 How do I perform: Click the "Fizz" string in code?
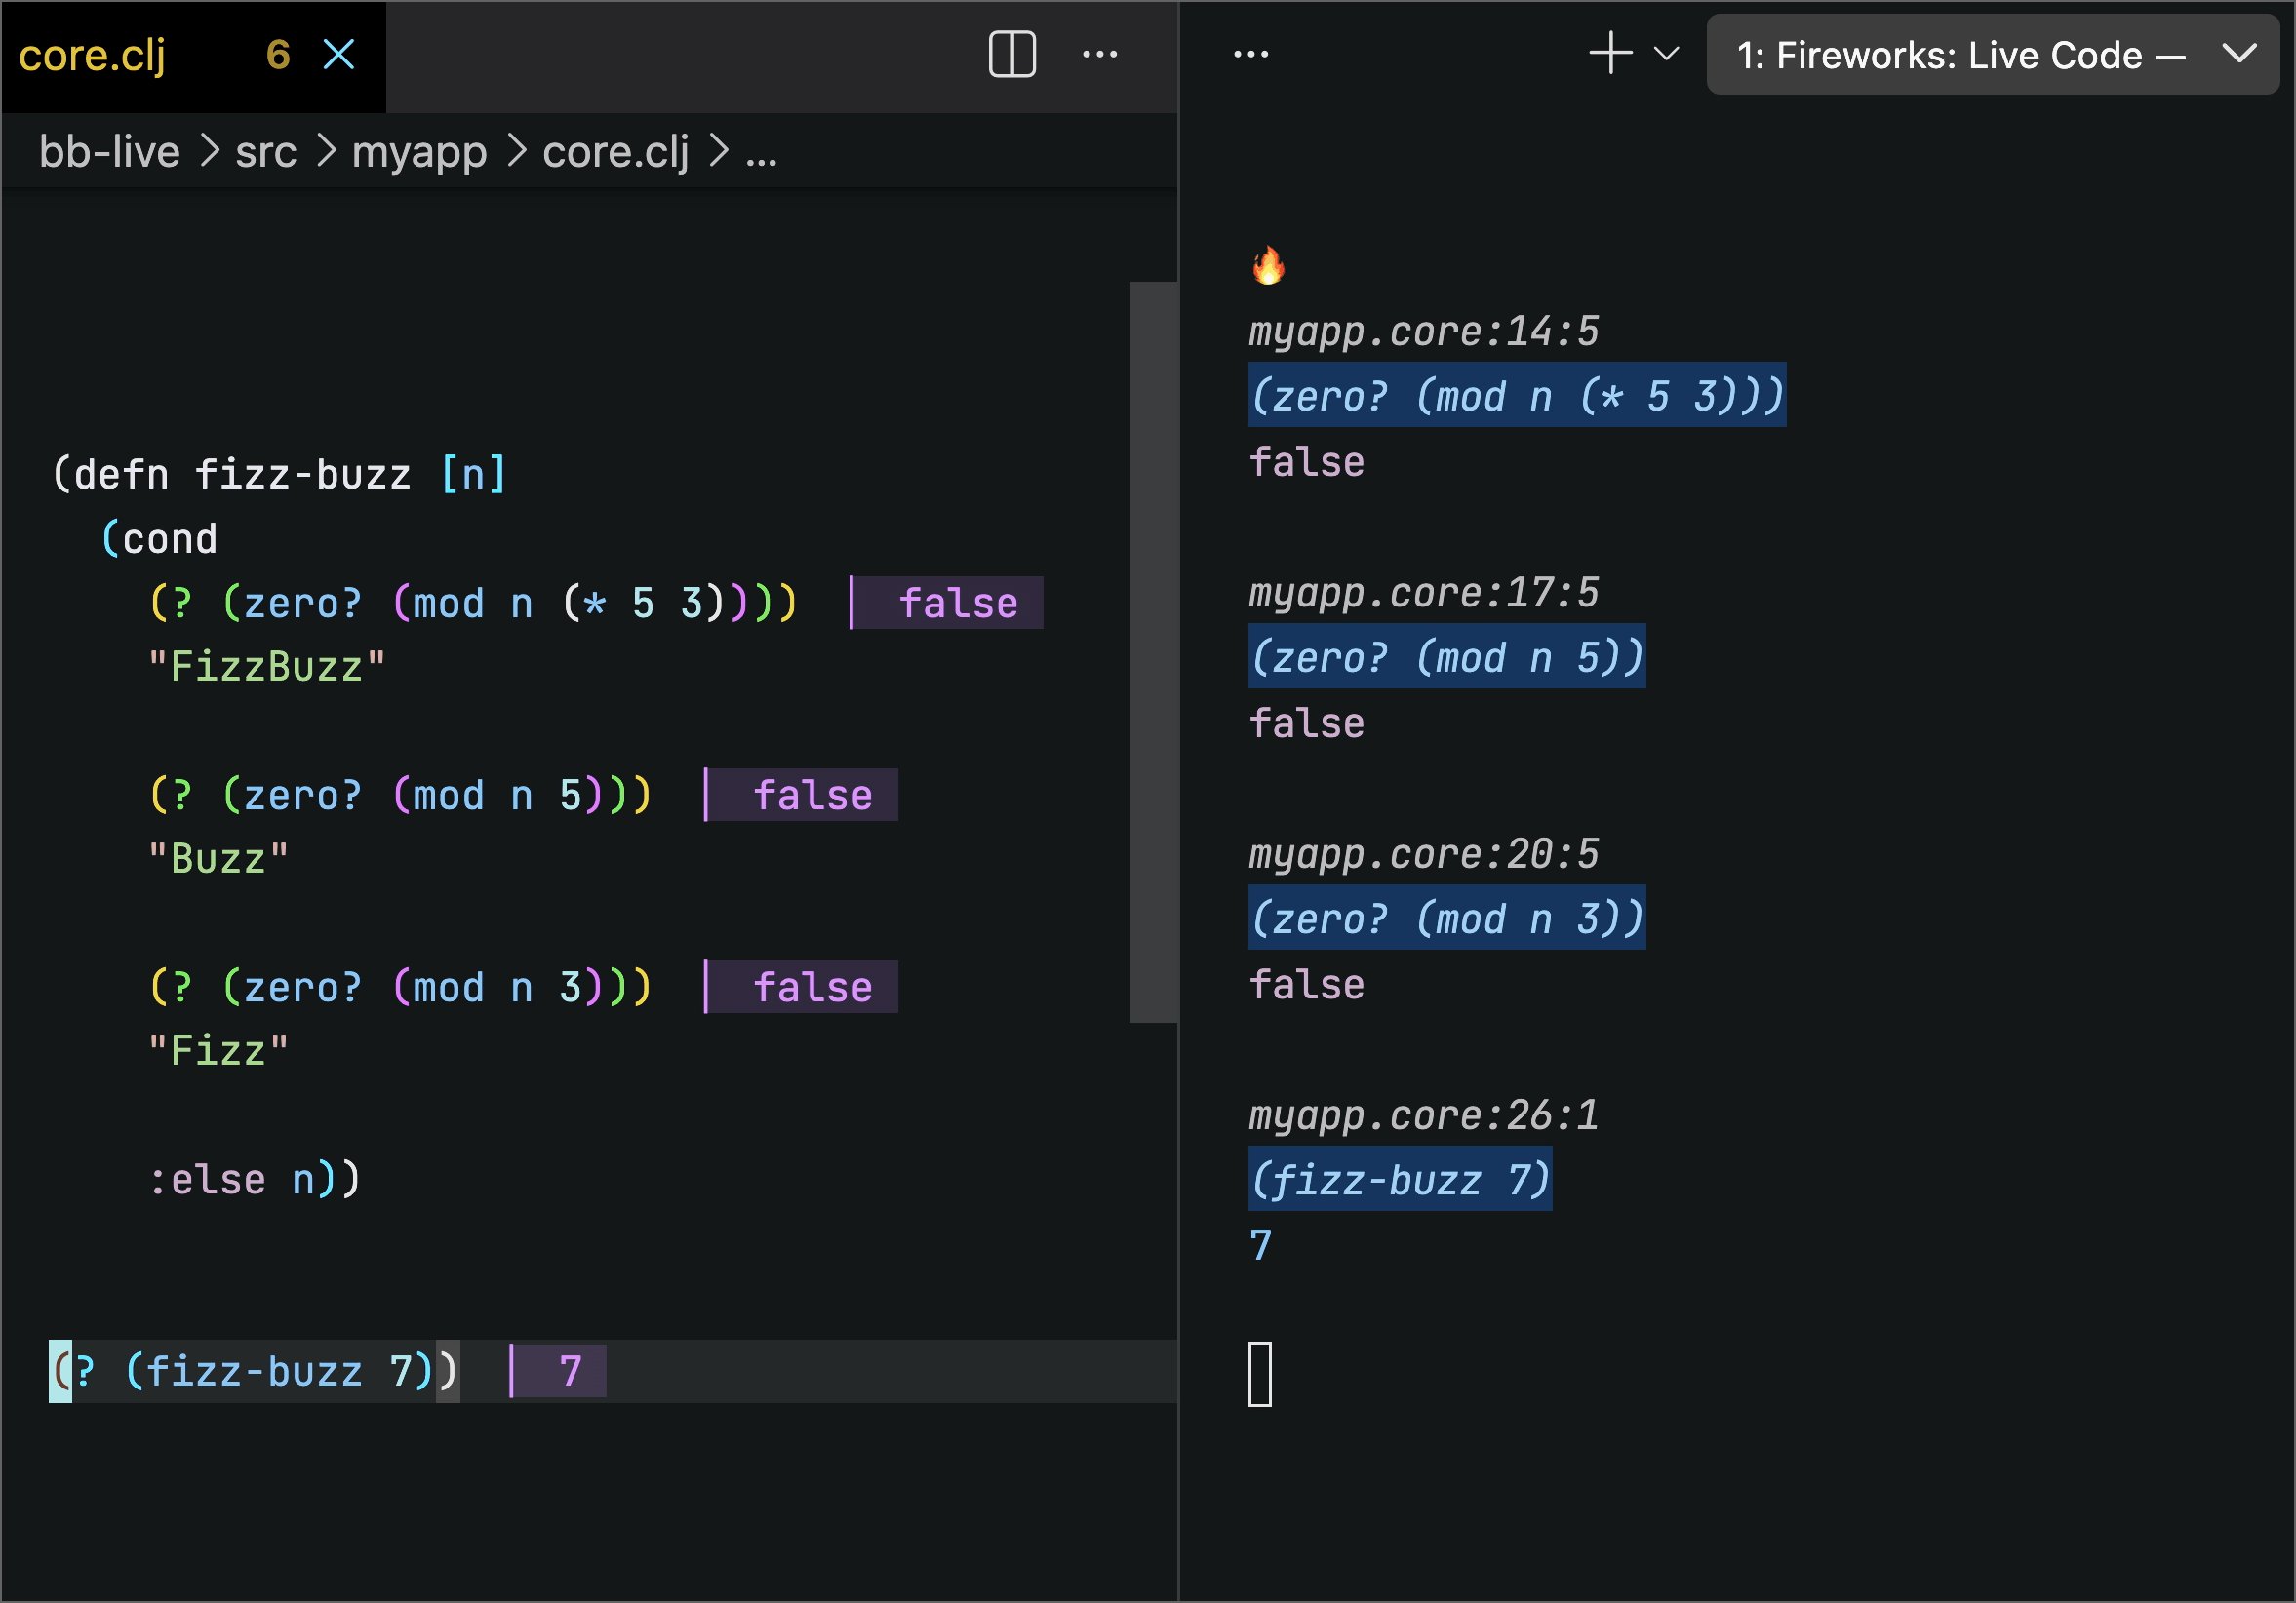pyautogui.click(x=218, y=1050)
